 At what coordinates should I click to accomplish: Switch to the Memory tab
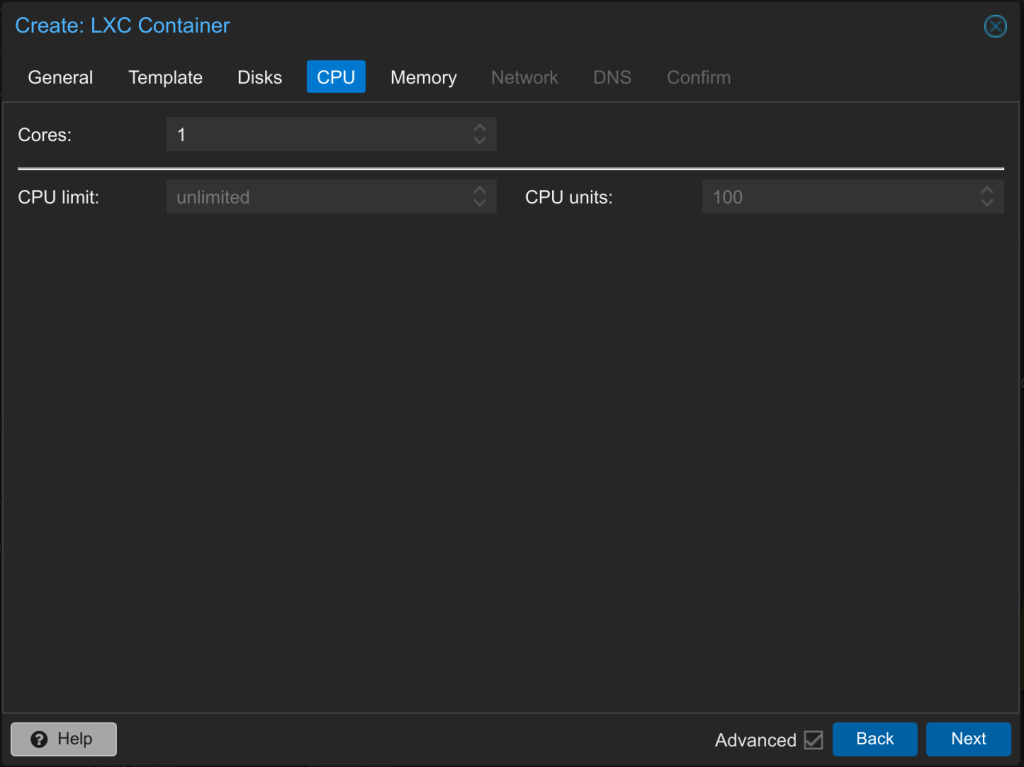pos(423,77)
